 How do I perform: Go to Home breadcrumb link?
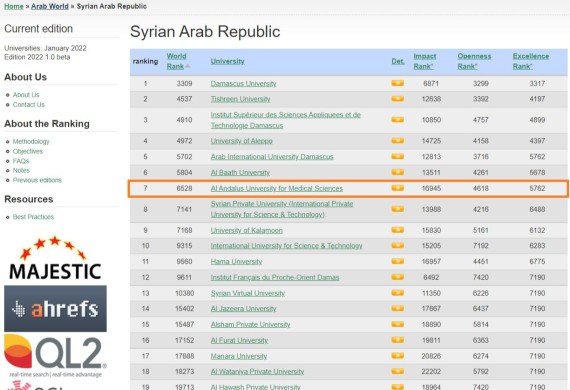(14, 6)
